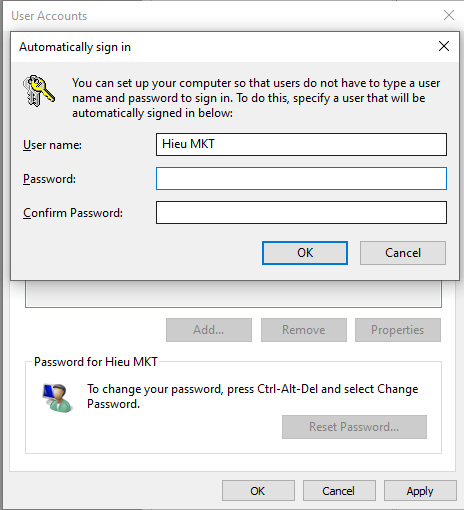
Task: Click OK at the bottom of User Accounts
Action: click(258, 491)
